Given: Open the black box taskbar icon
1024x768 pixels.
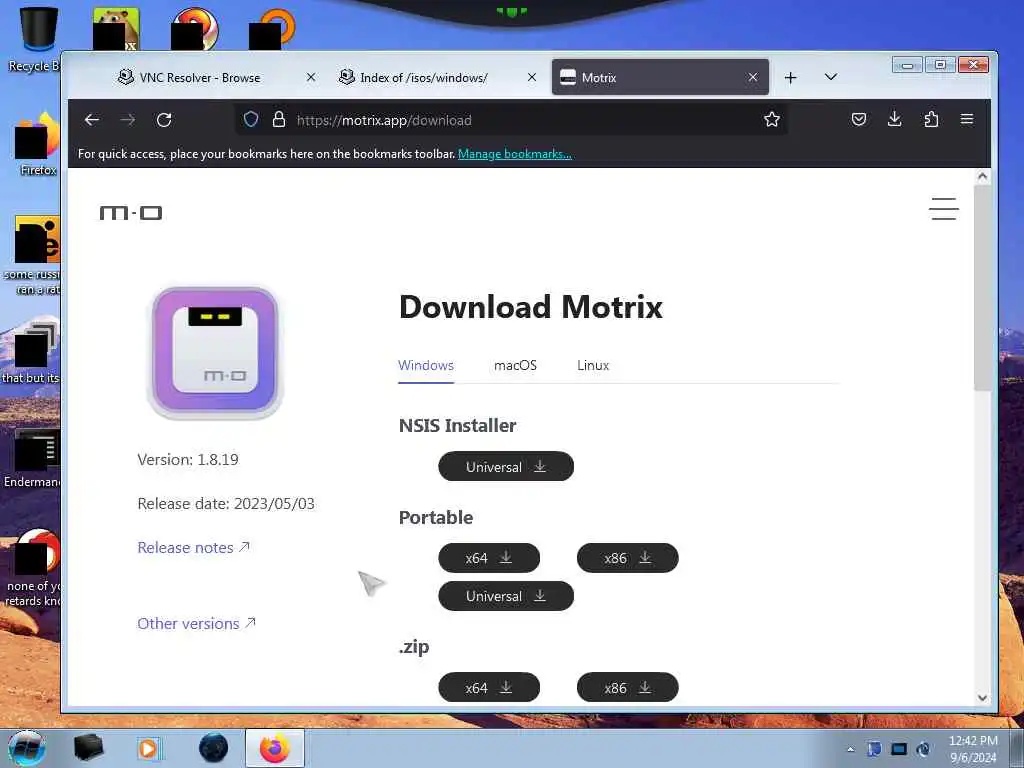Looking at the screenshot, I should (x=89, y=748).
